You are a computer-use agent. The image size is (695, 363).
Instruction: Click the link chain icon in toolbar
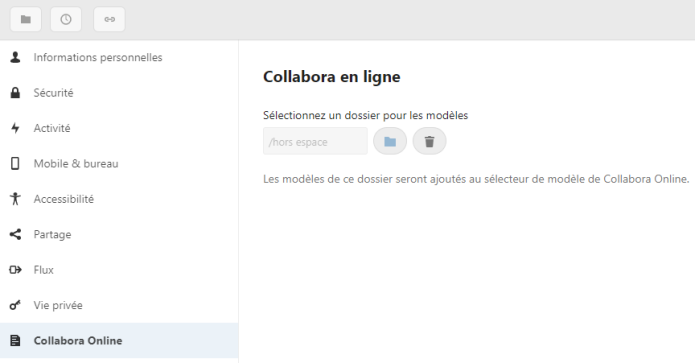pos(109,20)
